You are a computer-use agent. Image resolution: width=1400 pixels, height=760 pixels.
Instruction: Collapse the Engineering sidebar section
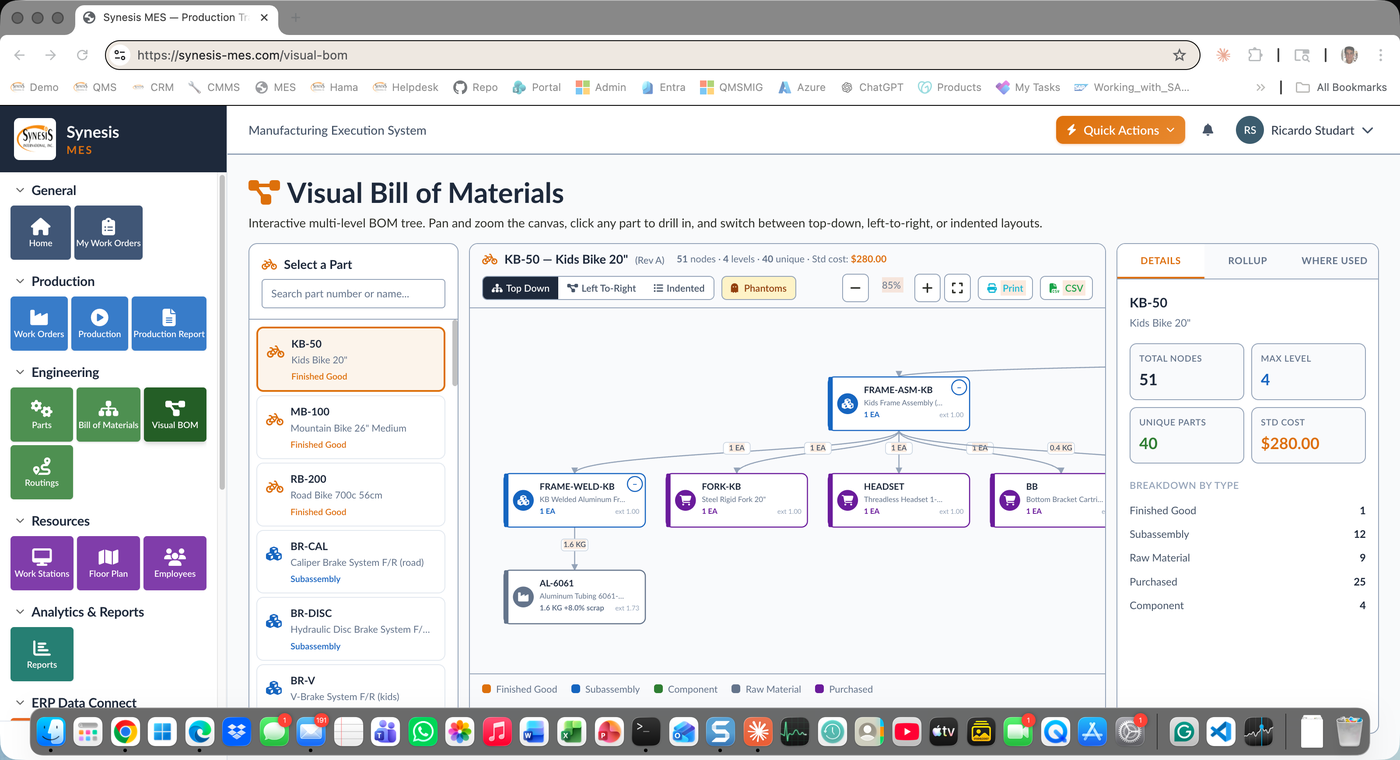point(56,372)
